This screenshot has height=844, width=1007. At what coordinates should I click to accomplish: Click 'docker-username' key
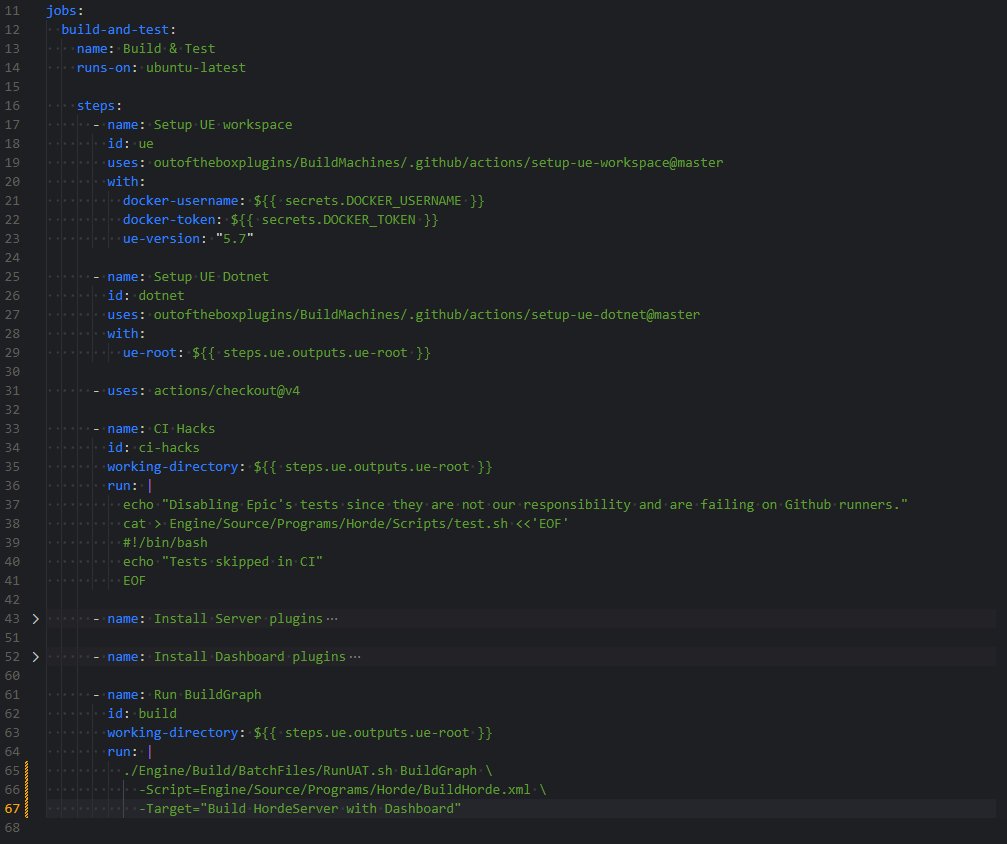click(x=180, y=200)
